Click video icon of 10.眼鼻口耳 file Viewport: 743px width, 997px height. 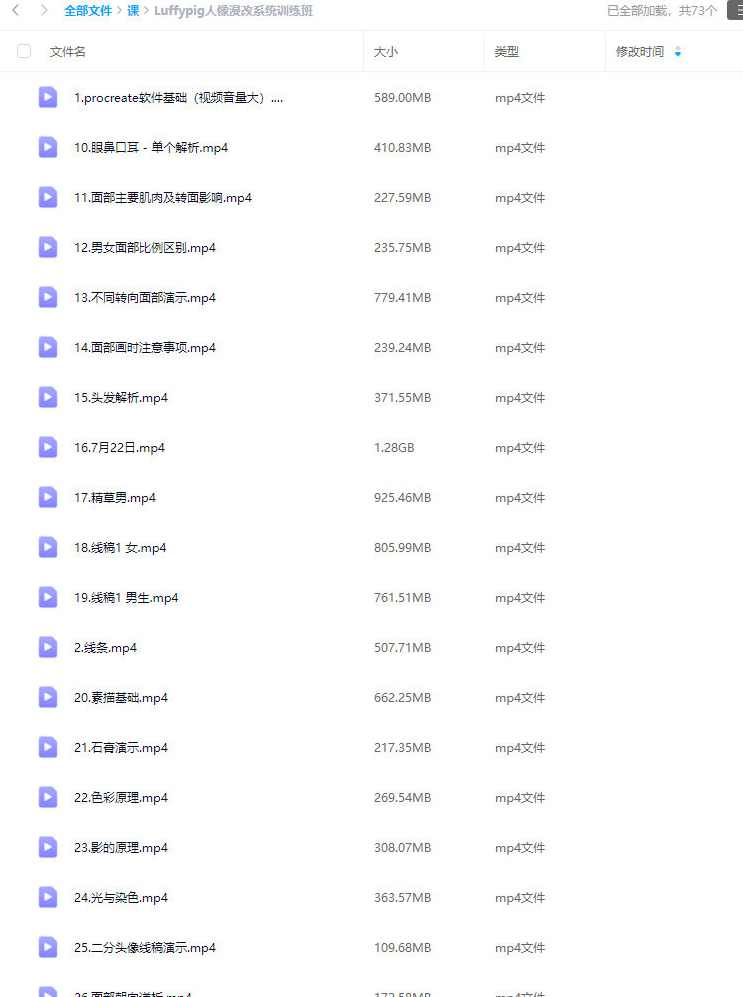pos(48,148)
